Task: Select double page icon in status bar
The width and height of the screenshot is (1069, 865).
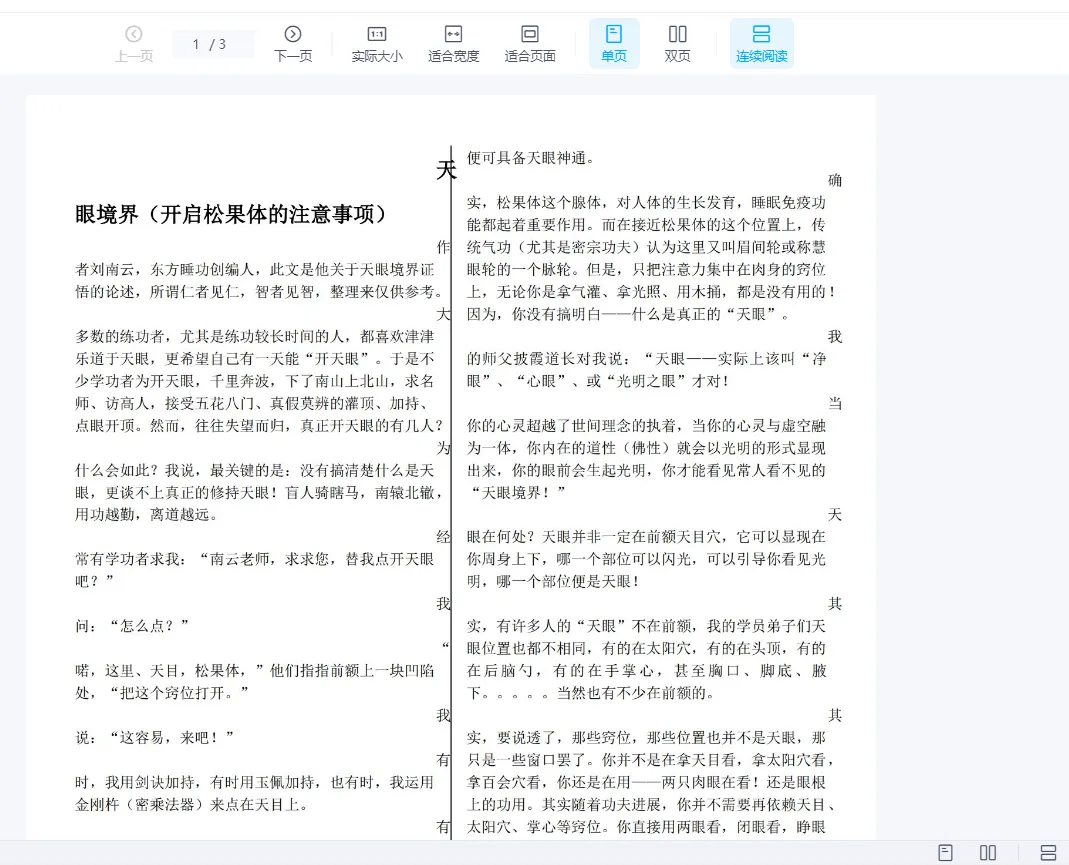Action: 988,853
